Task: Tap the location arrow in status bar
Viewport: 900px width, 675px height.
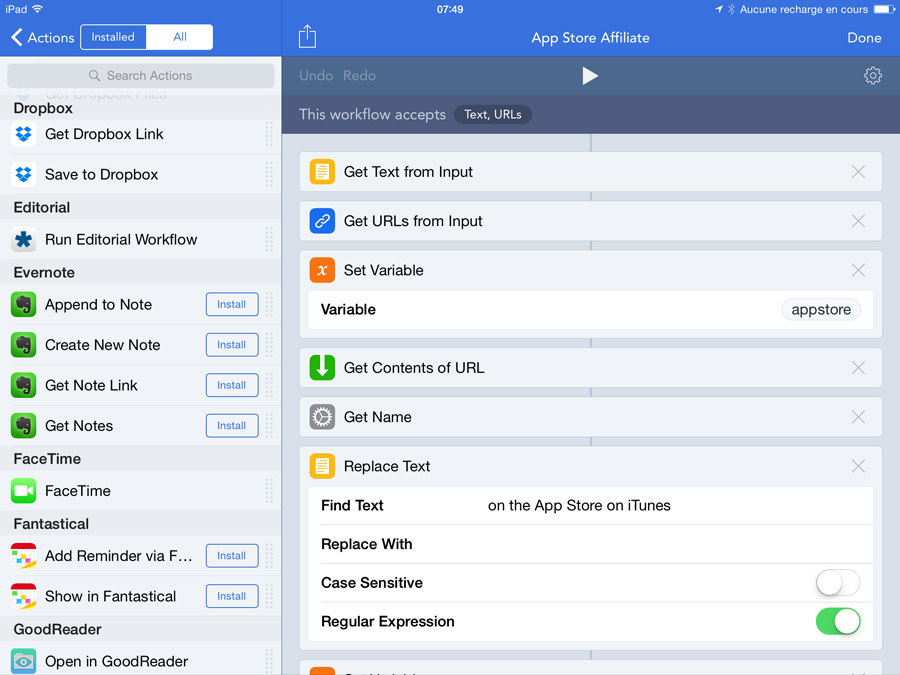Action: (x=719, y=9)
